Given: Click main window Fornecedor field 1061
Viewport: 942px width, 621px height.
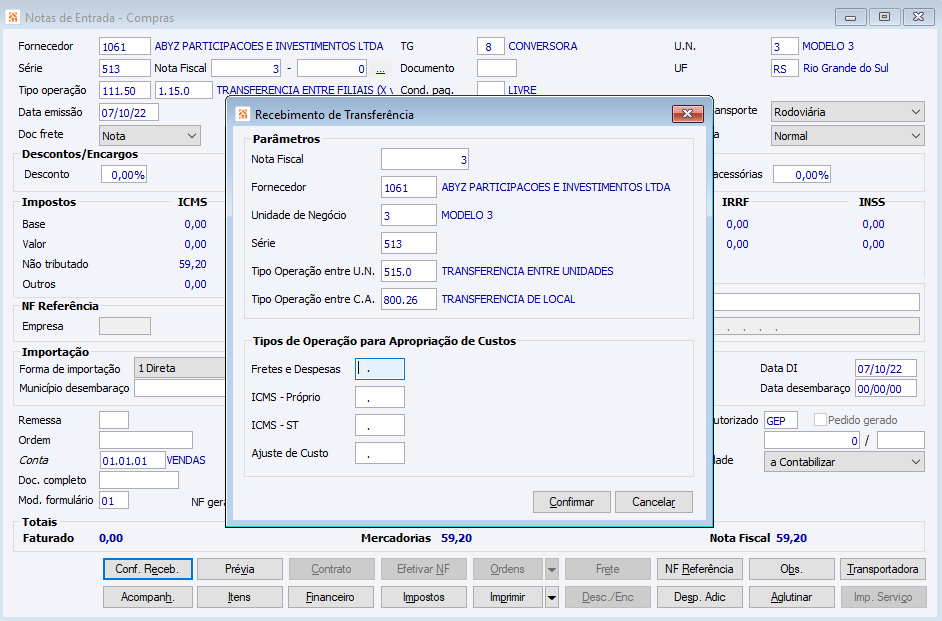Looking at the screenshot, I should click(x=124, y=46).
